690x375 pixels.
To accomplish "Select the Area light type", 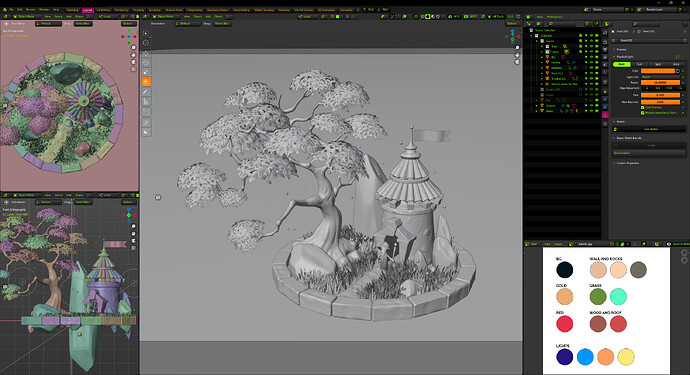I will [676, 64].
